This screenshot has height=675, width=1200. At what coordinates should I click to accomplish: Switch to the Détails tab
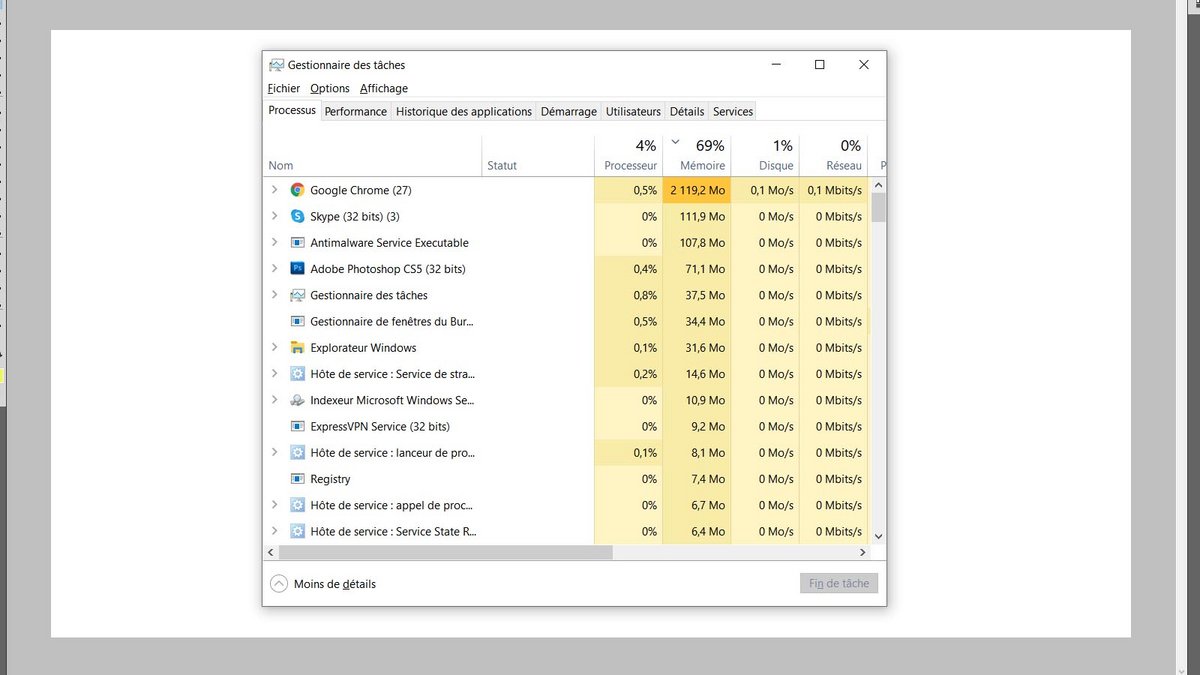687,112
